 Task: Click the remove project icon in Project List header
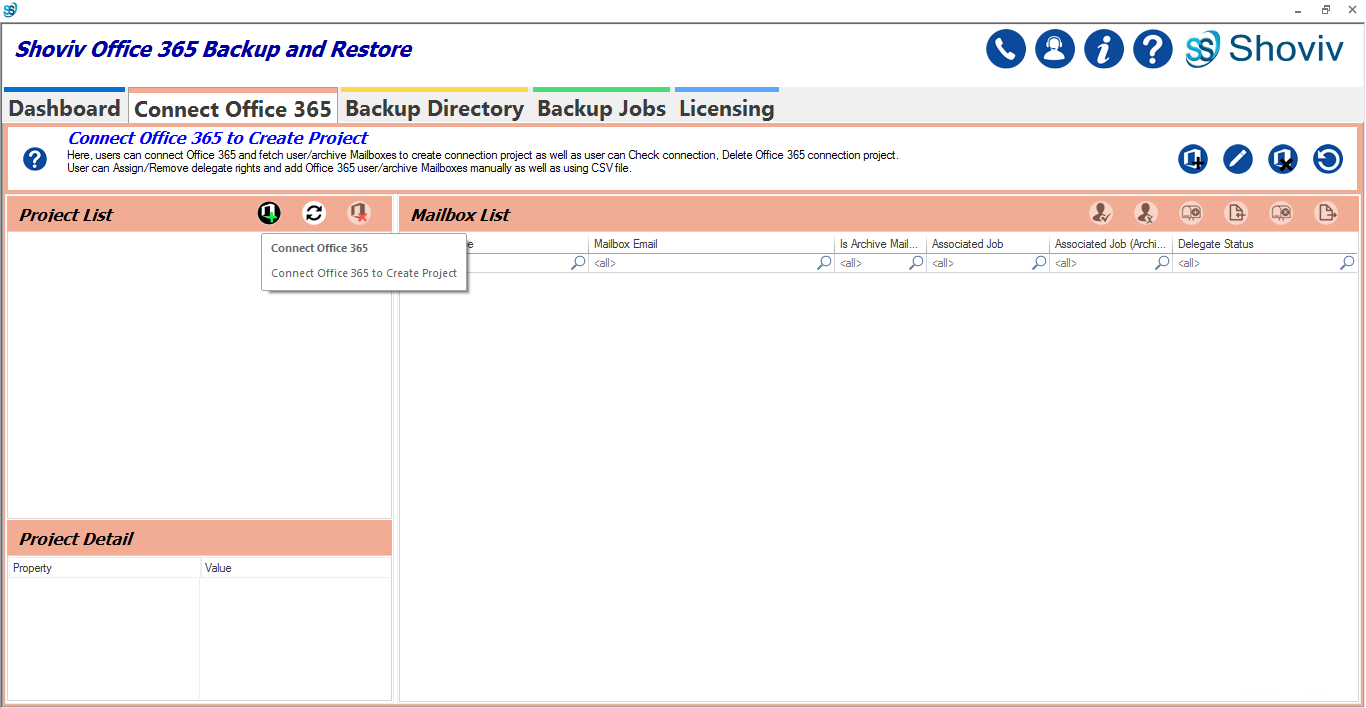[359, 213]
